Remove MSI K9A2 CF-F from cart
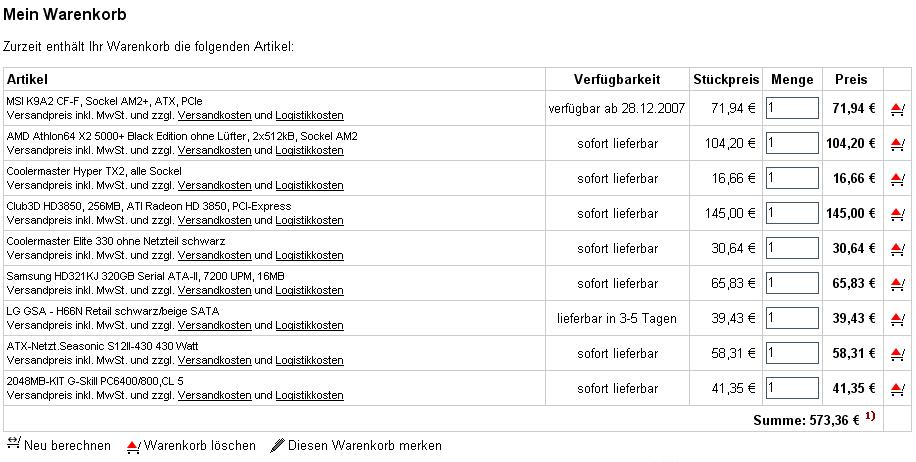916x462 pixels. (897, 109)
